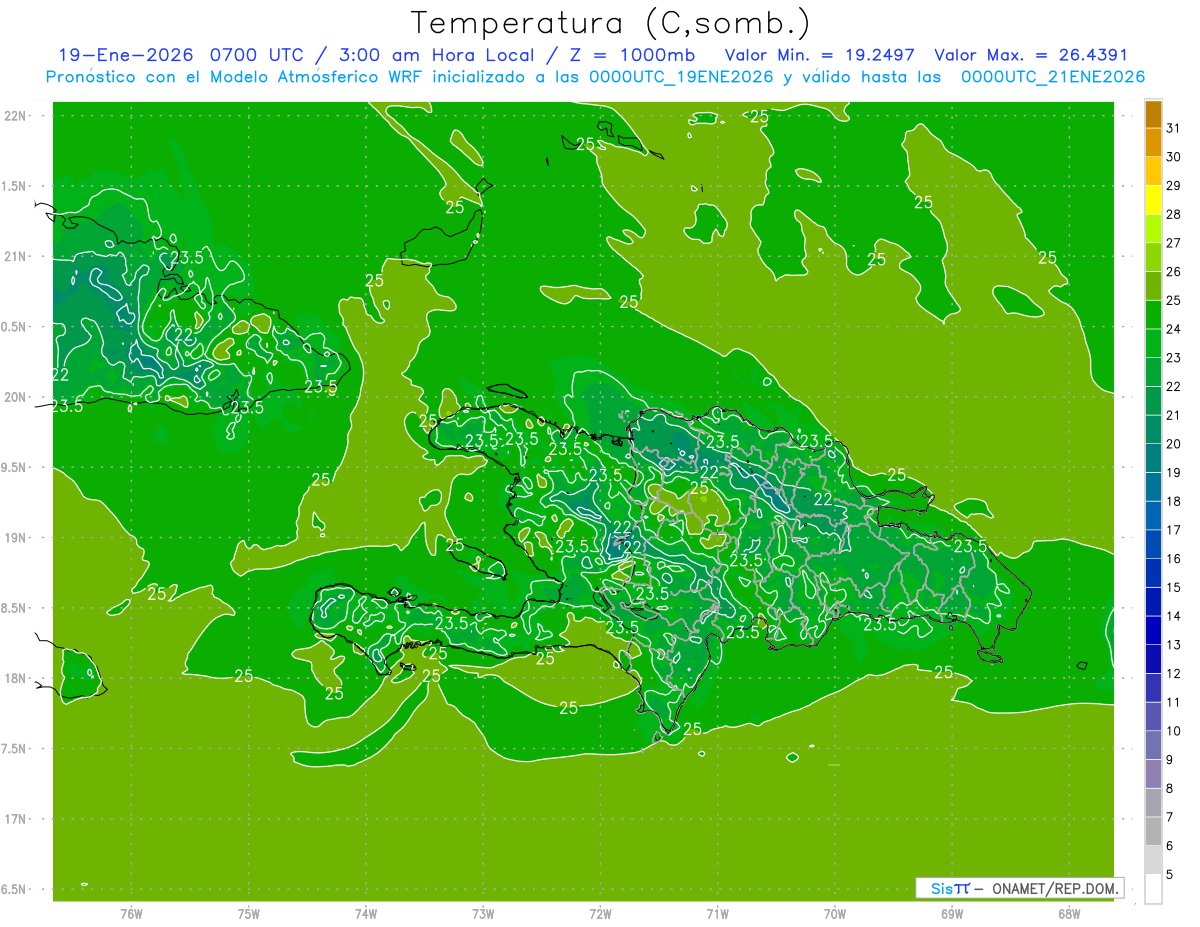Click the 12 value on the color scale

pos(1174,674)
